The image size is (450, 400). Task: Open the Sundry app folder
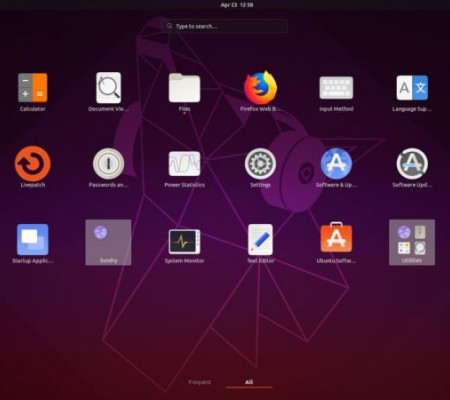(108, 242)
